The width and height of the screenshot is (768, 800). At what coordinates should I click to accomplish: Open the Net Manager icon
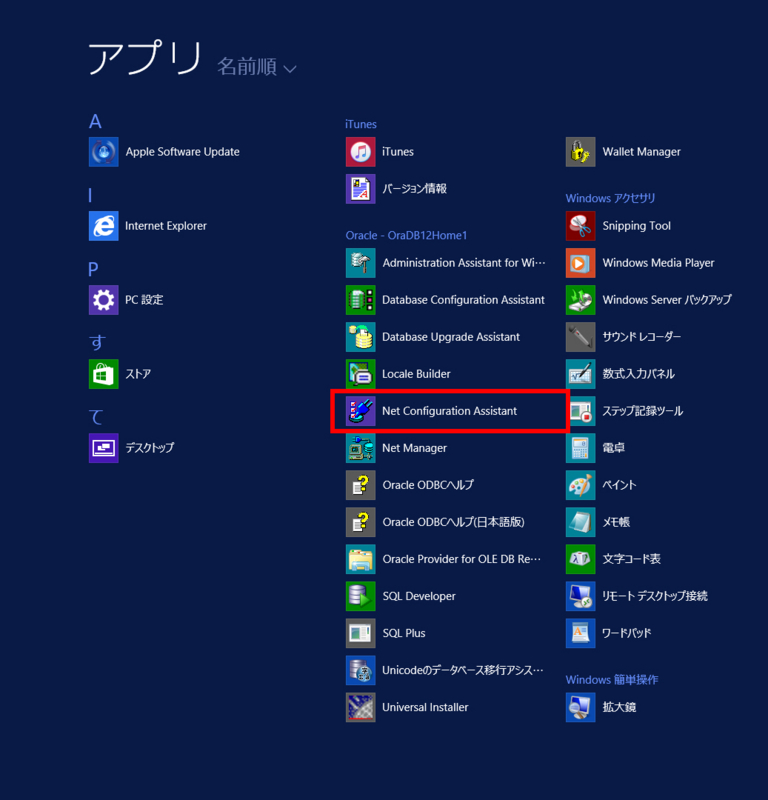(x=360, y=448)
